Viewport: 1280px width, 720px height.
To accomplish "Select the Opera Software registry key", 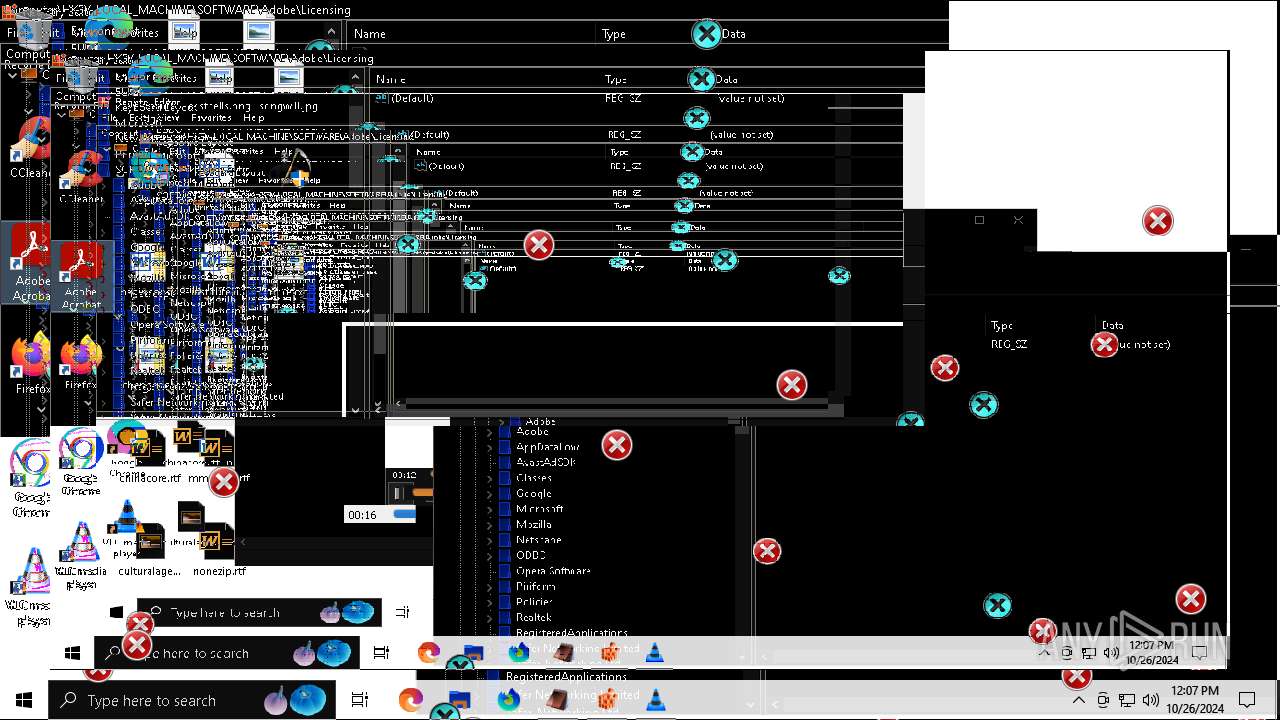I will pos(553,571).
